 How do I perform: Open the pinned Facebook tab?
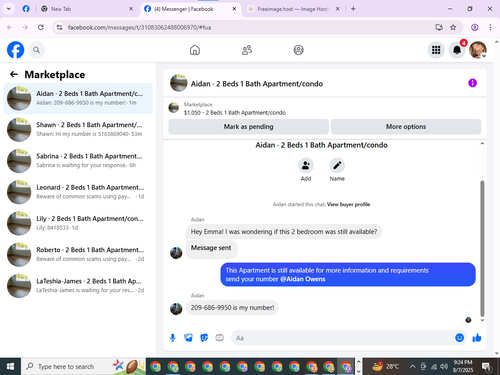(x=26, y=9)
